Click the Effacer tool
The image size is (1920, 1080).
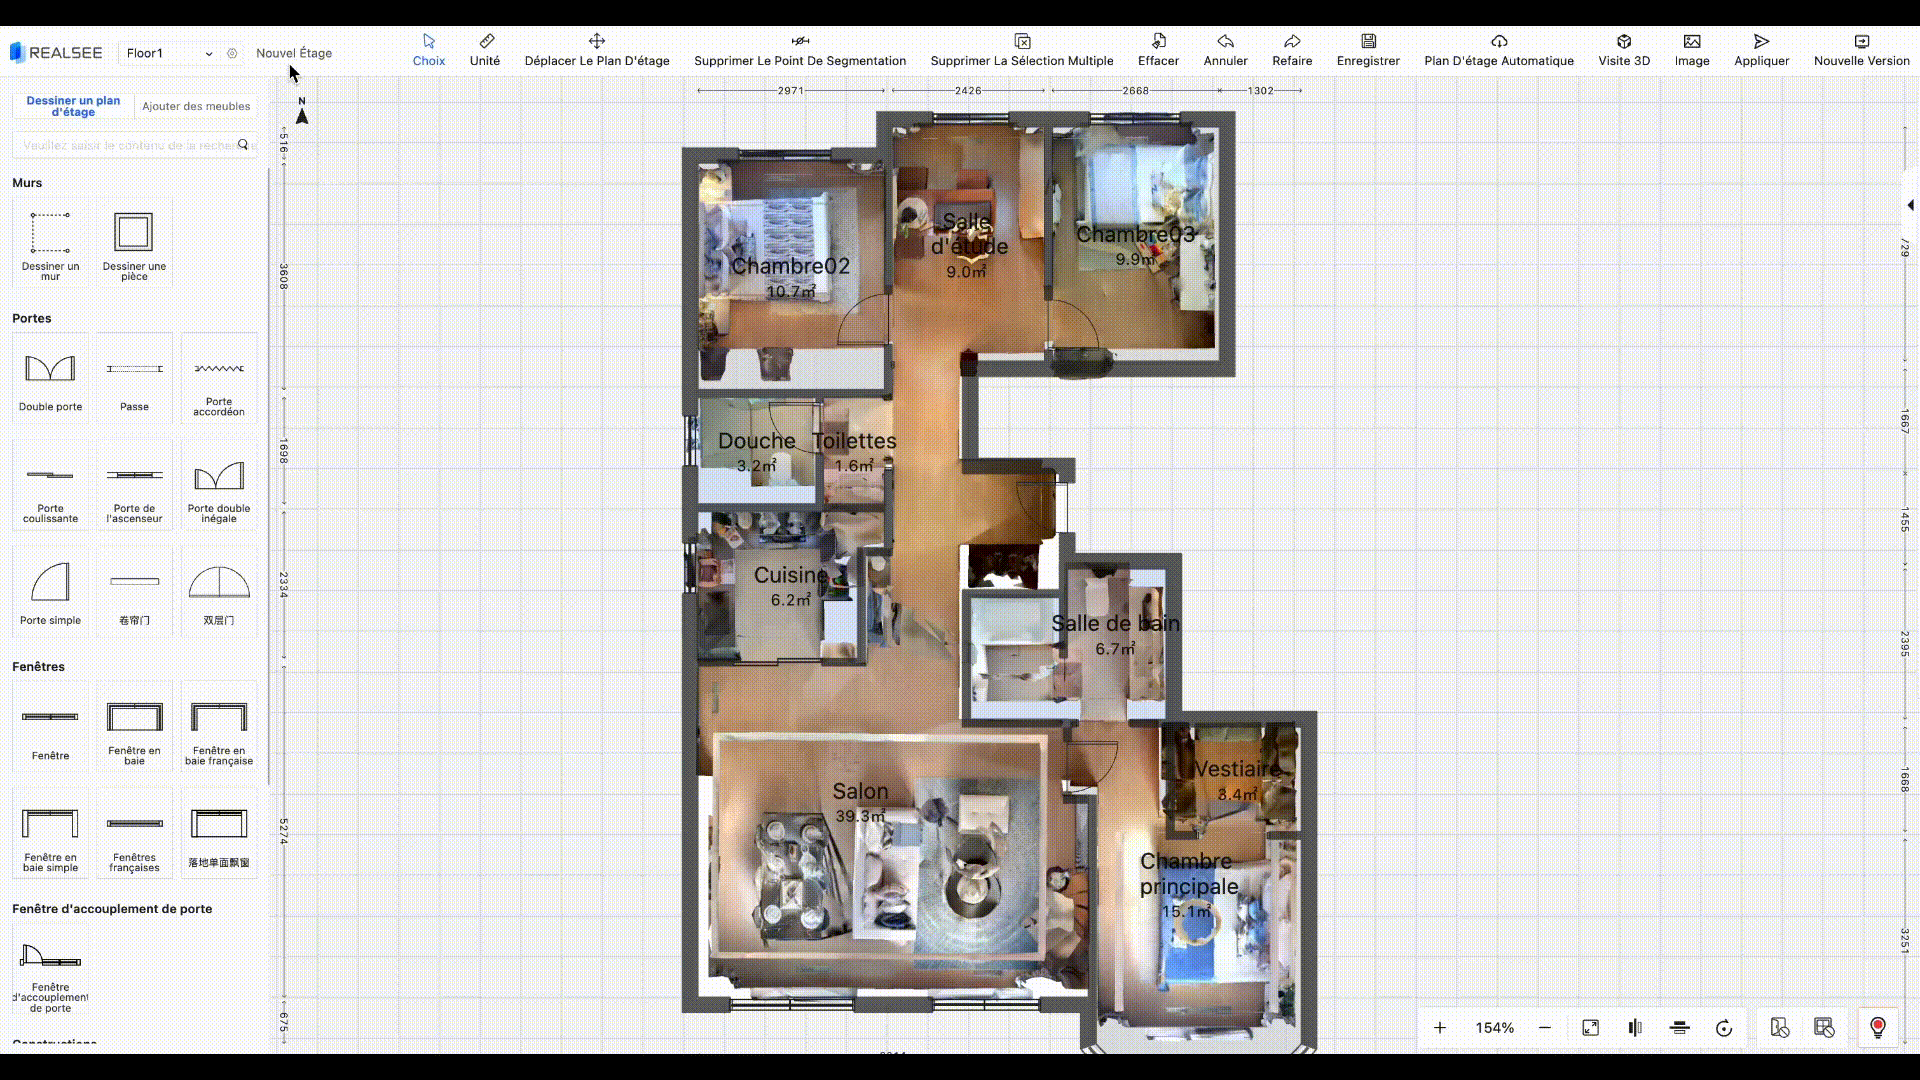coord(1158,49)
